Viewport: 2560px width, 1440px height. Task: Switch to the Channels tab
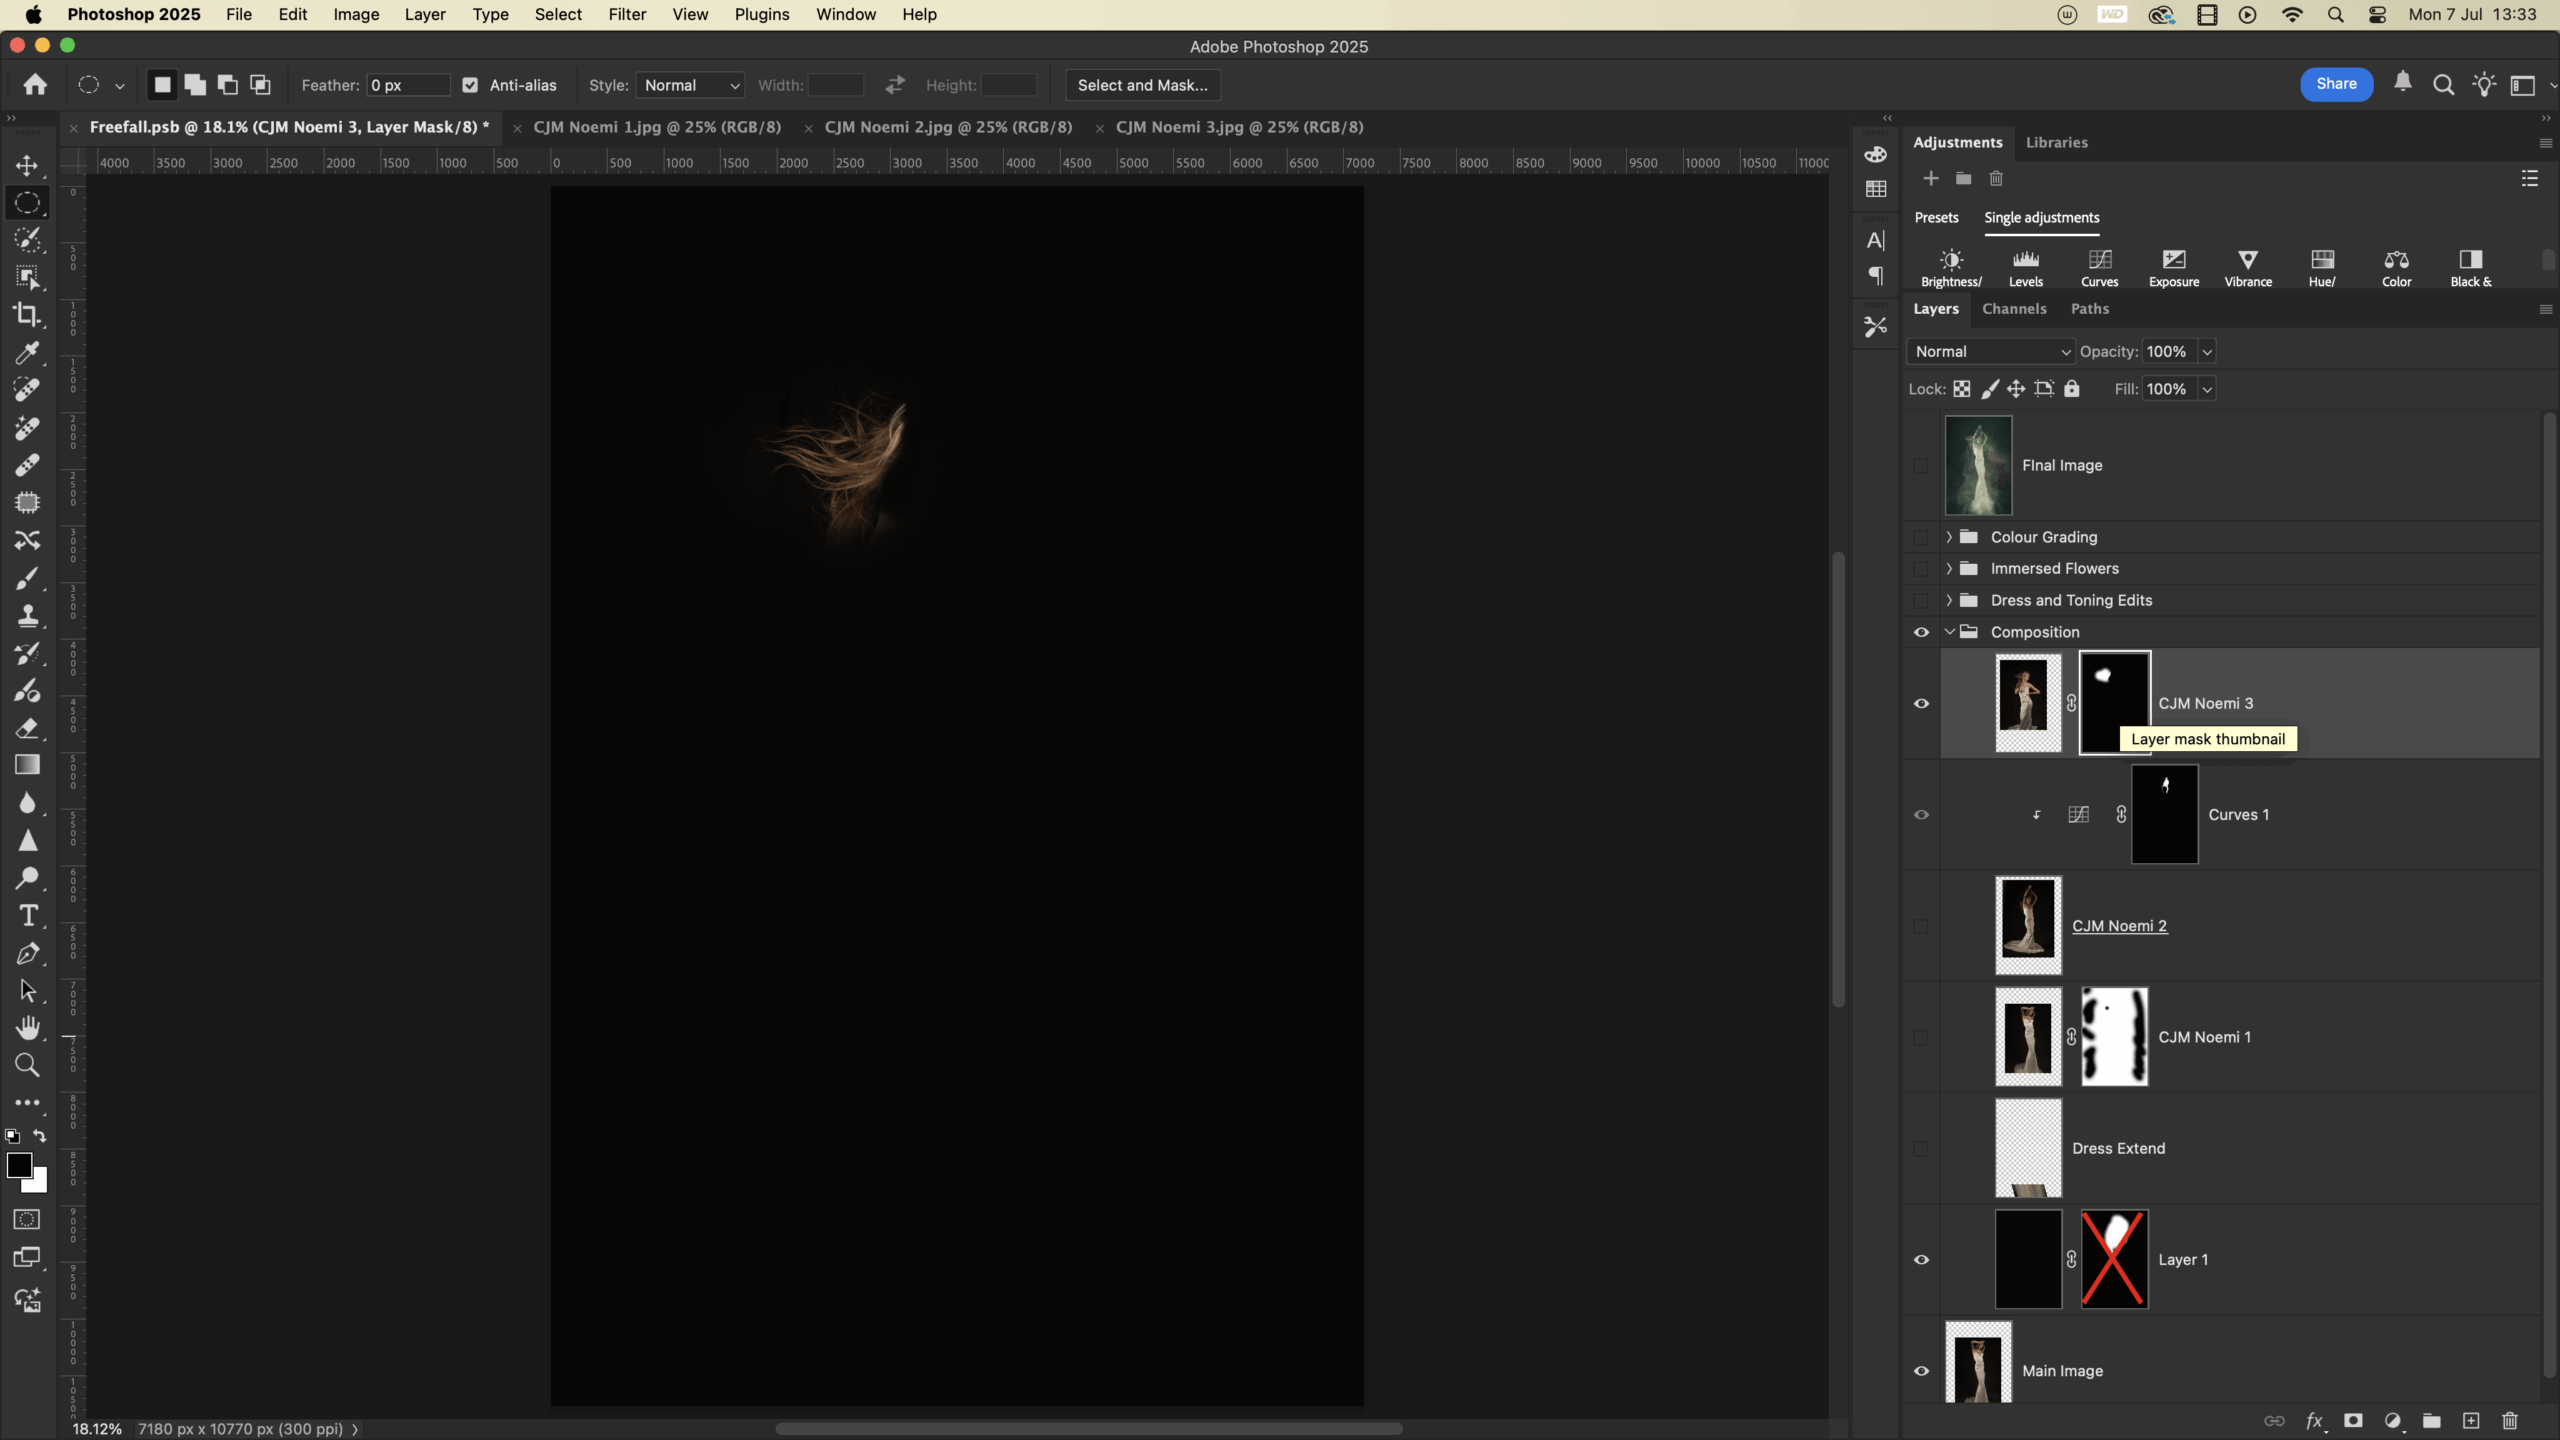[x=2014, y=309]
